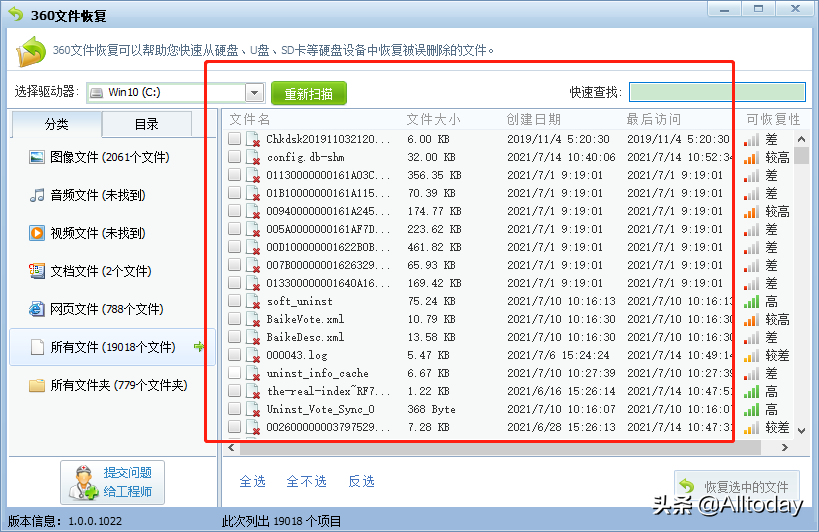Image resolution: width=819 pixels, height=532 pixels.
Task: Click the deleted file icon for Uninst_Vote_Sync_0
Action: pyautogui.click(x=253, y=409)
